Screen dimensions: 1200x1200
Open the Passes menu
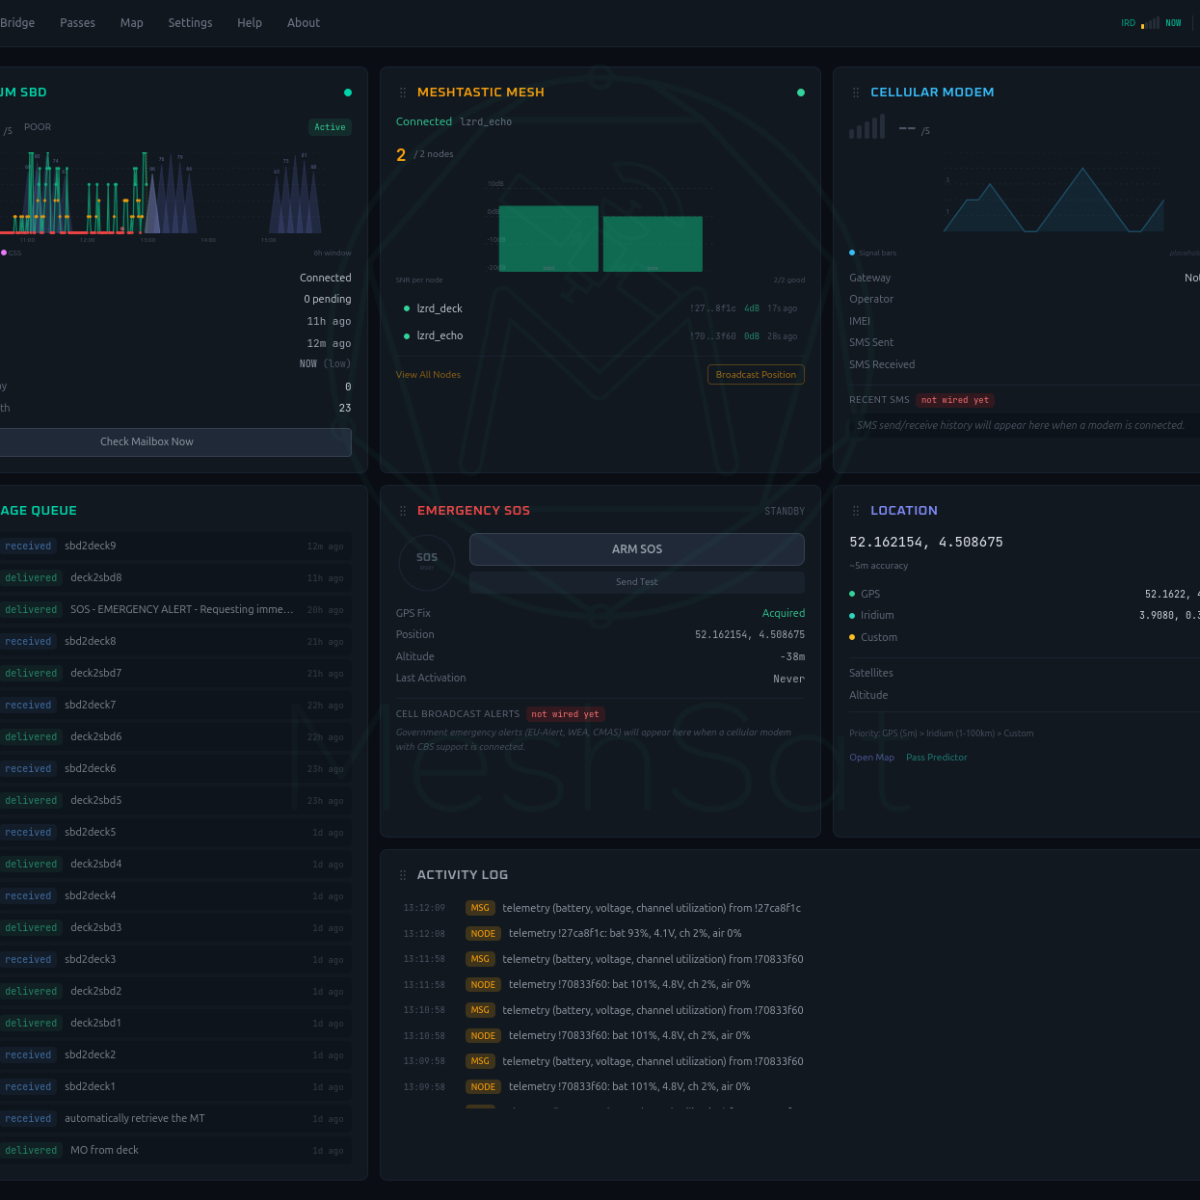77,23
